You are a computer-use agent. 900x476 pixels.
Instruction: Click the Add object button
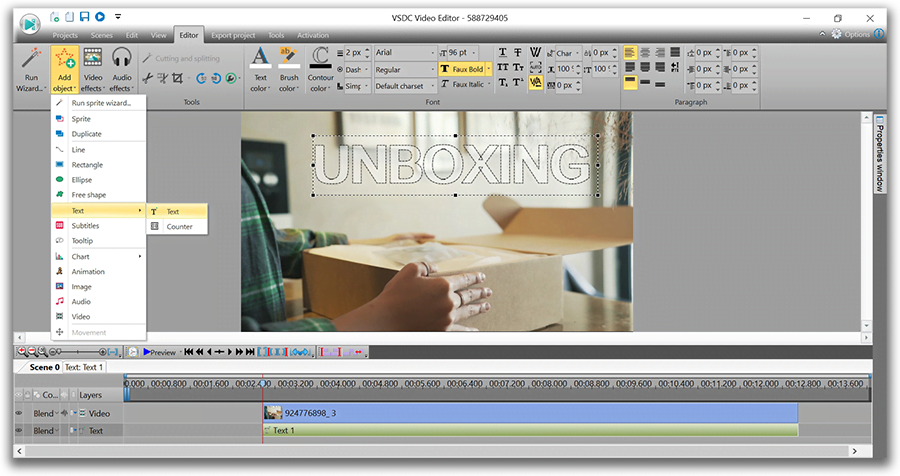[64, 70]
